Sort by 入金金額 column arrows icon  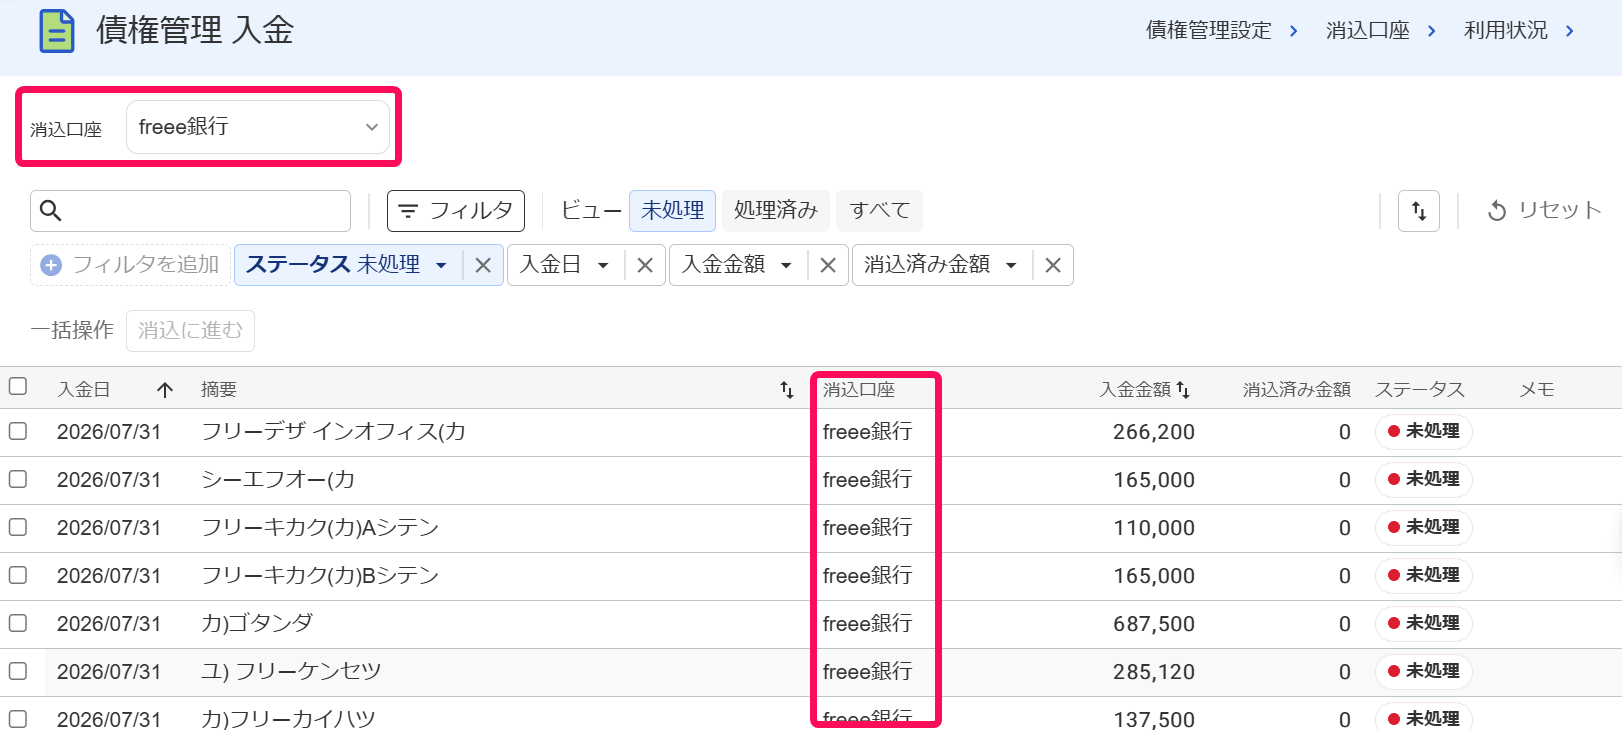point(1183,389)
